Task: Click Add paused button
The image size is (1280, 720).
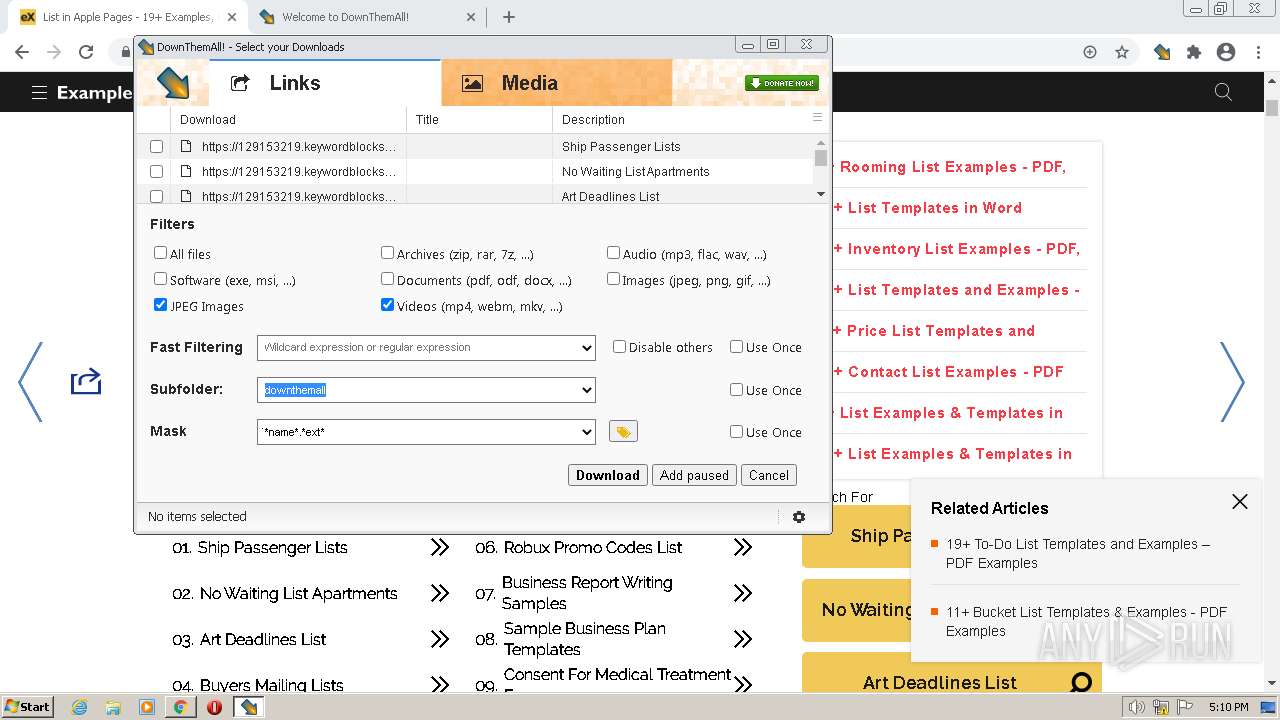Action: point(694,475)
